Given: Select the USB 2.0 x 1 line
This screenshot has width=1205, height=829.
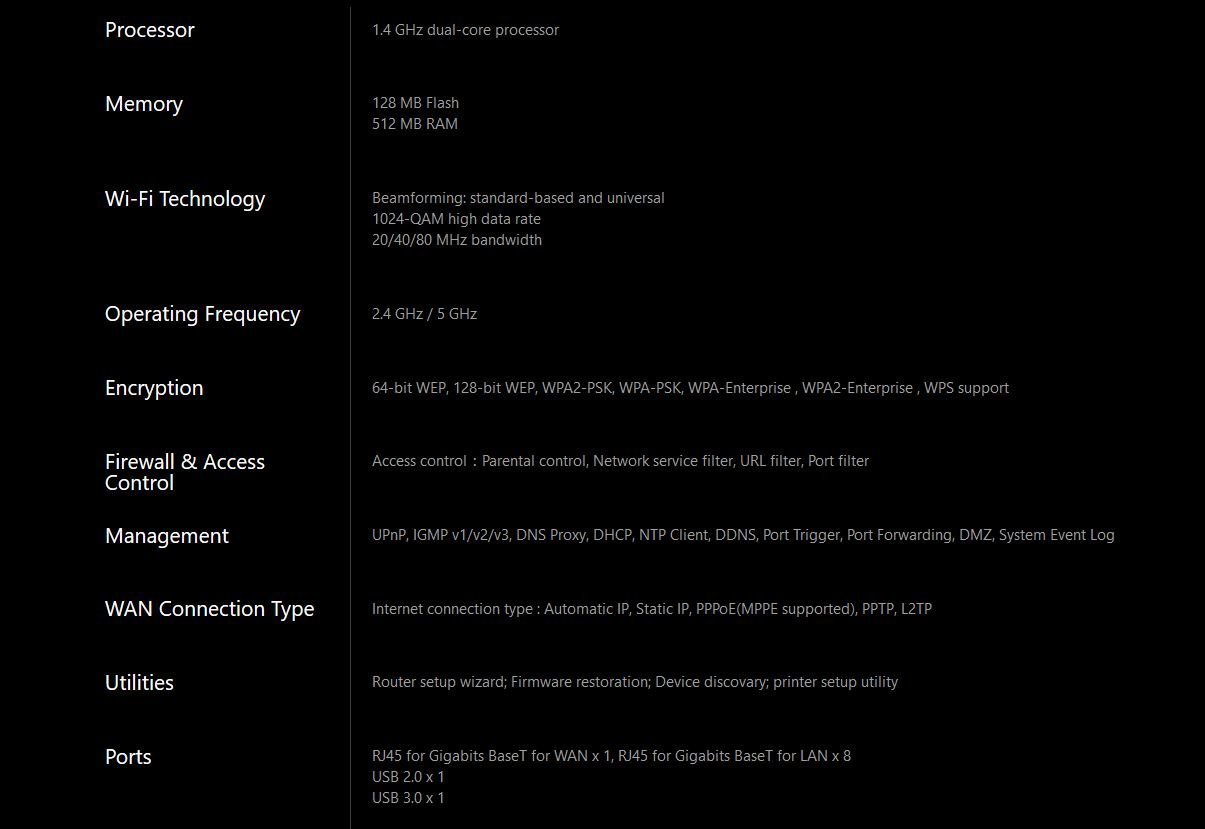Looking at the screenshot, I should 408,777.
